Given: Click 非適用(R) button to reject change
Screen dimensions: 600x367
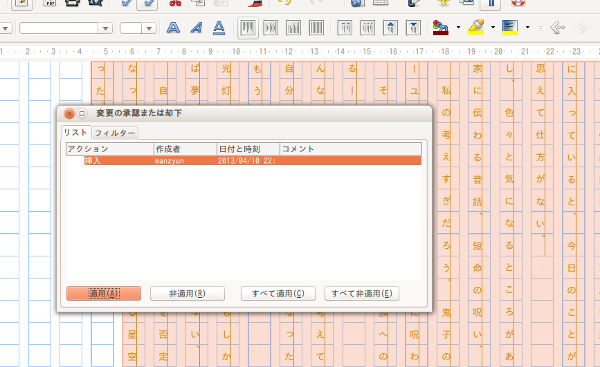Looking at the screenshot, I should coord(187,294).
